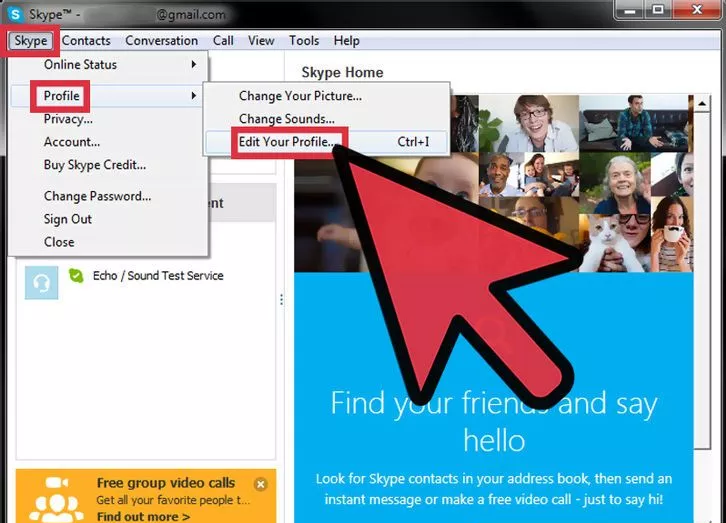
Task: Click the Skype logo icon in title bar
Action: [16, 15]
